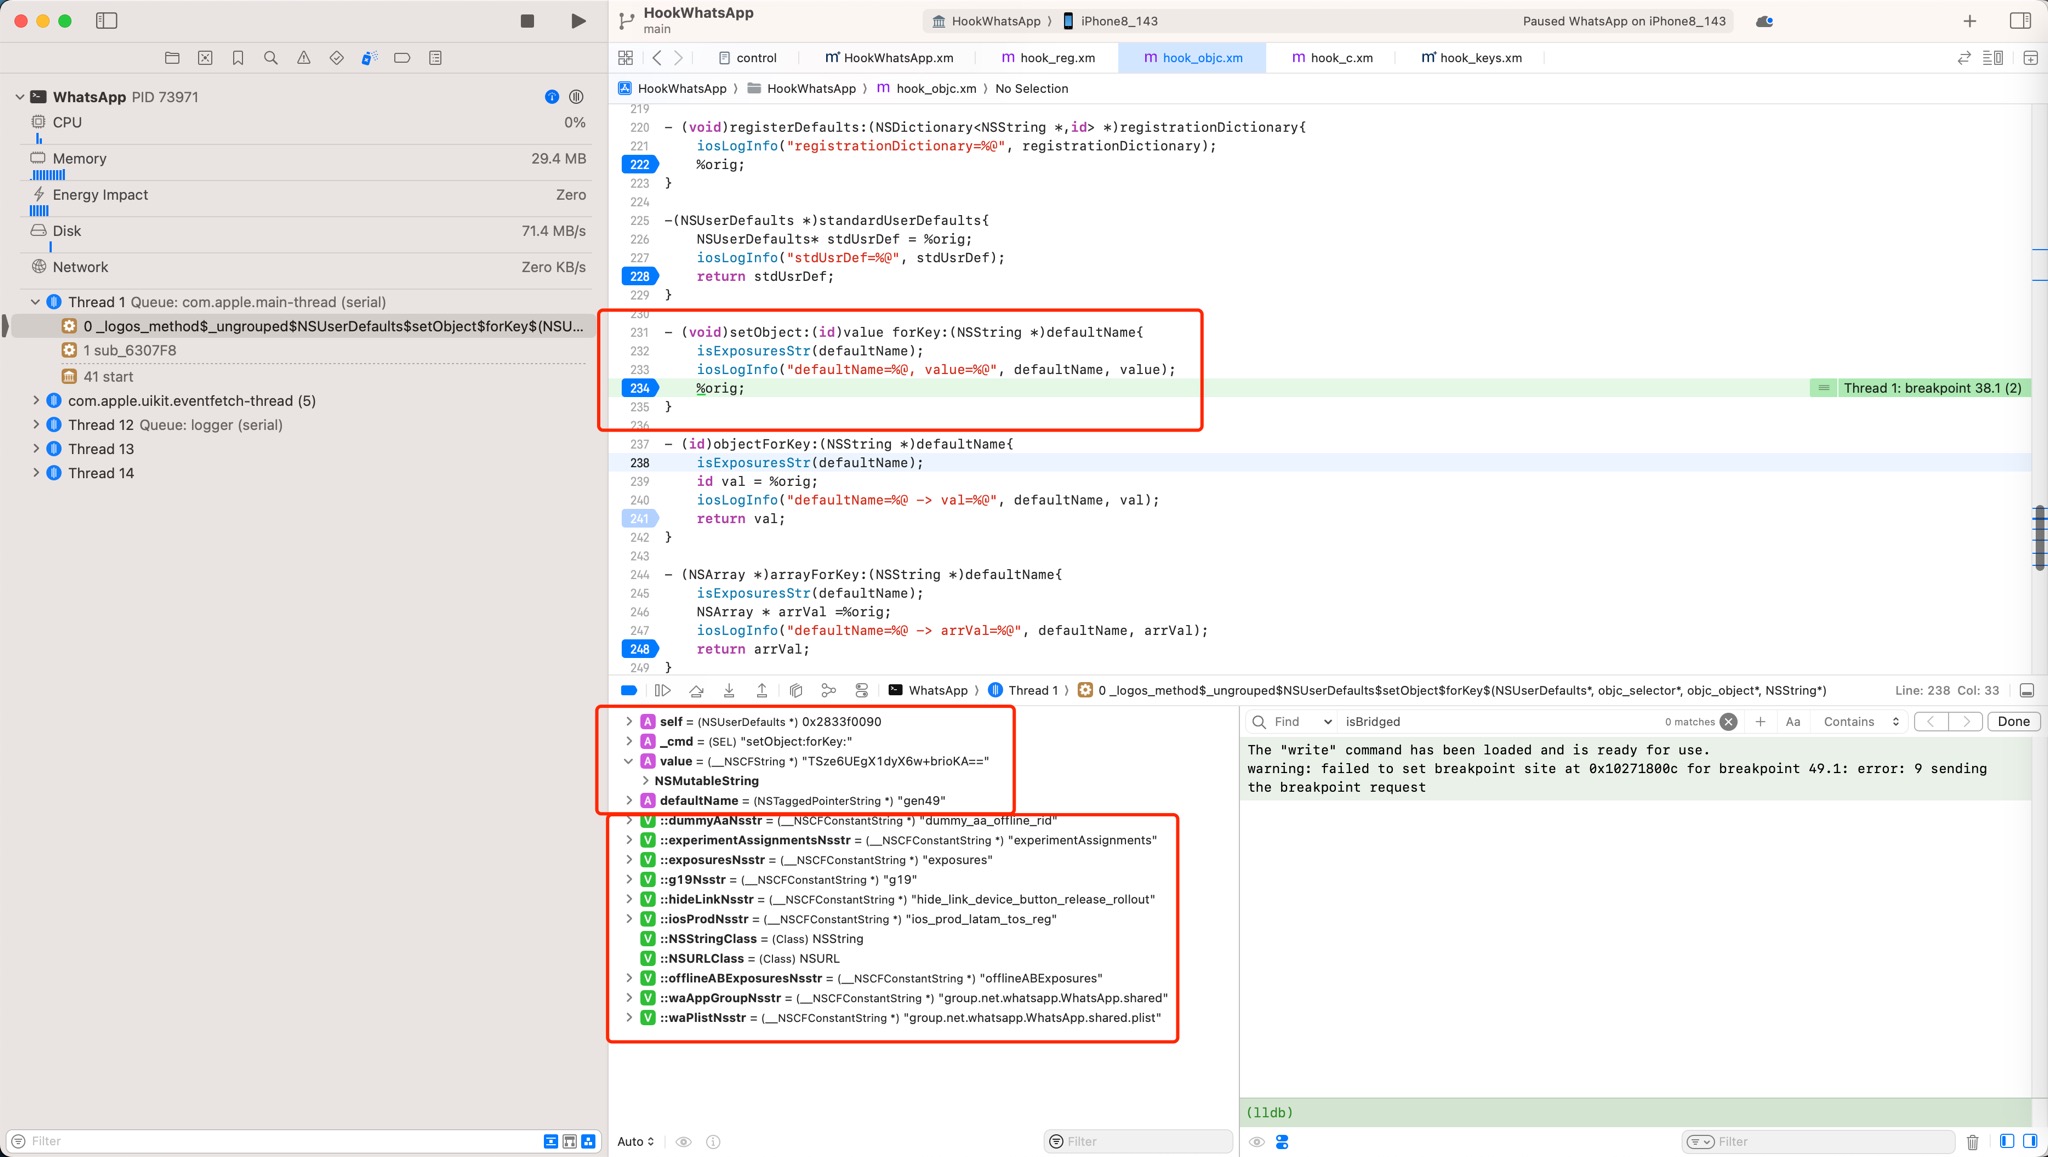Click the Step Over button

696,691
